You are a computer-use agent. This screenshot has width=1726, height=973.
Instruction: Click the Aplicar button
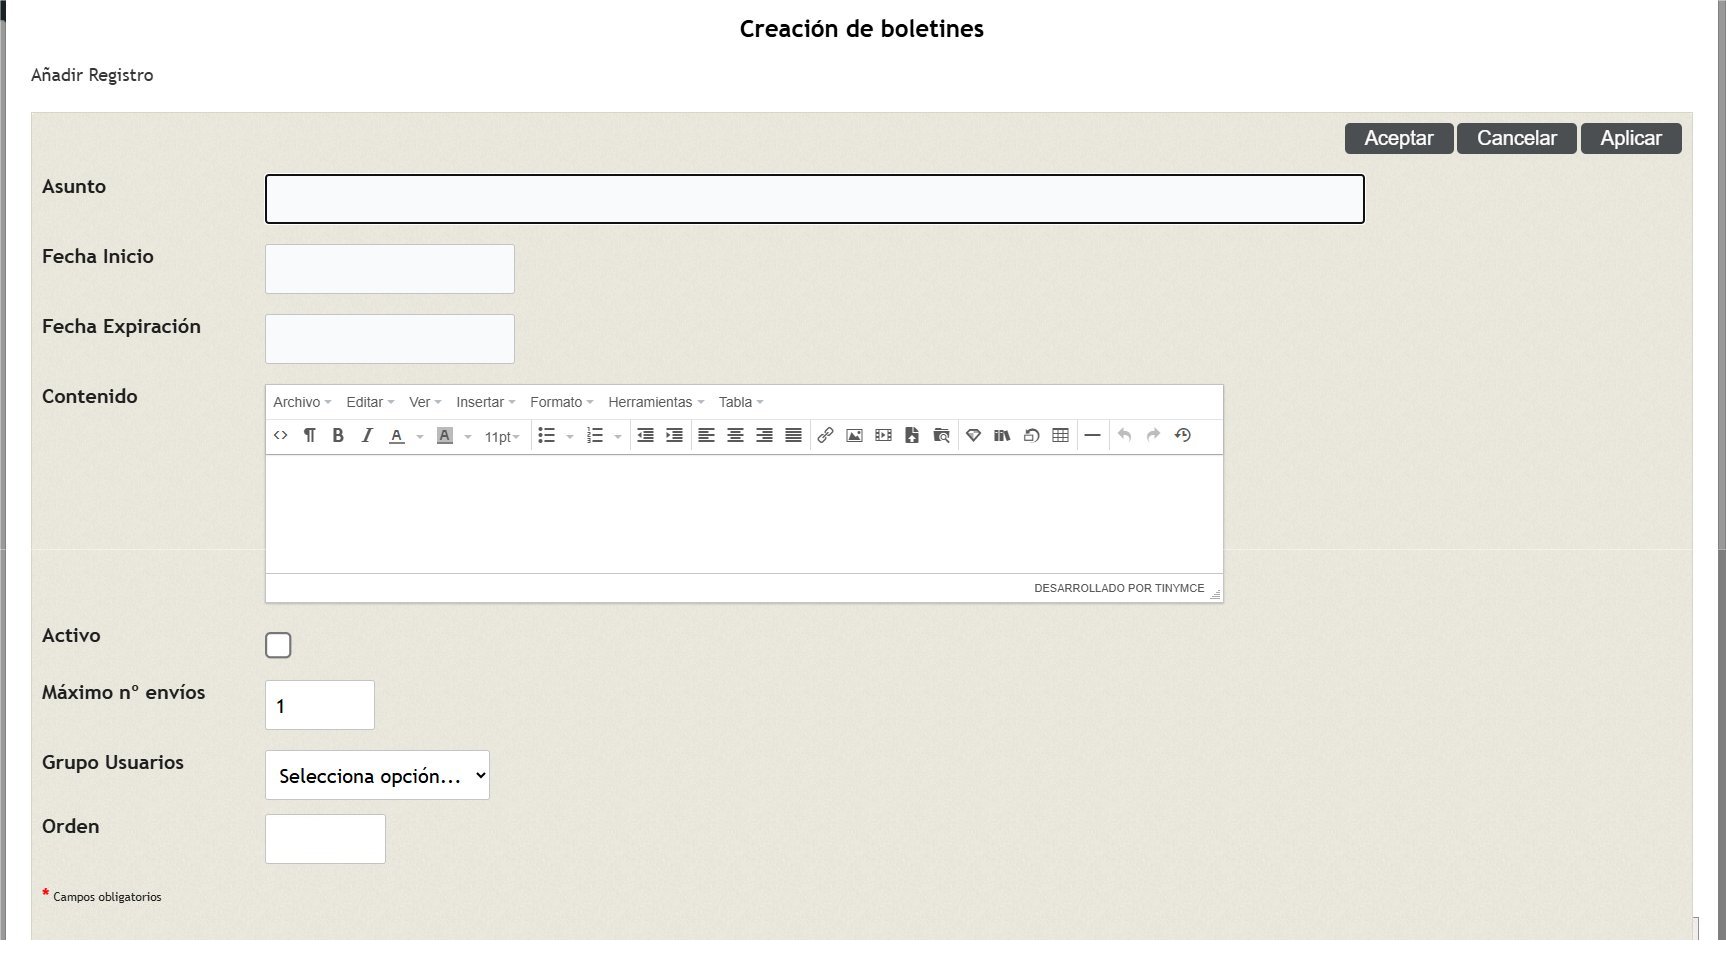[1631, 138]
